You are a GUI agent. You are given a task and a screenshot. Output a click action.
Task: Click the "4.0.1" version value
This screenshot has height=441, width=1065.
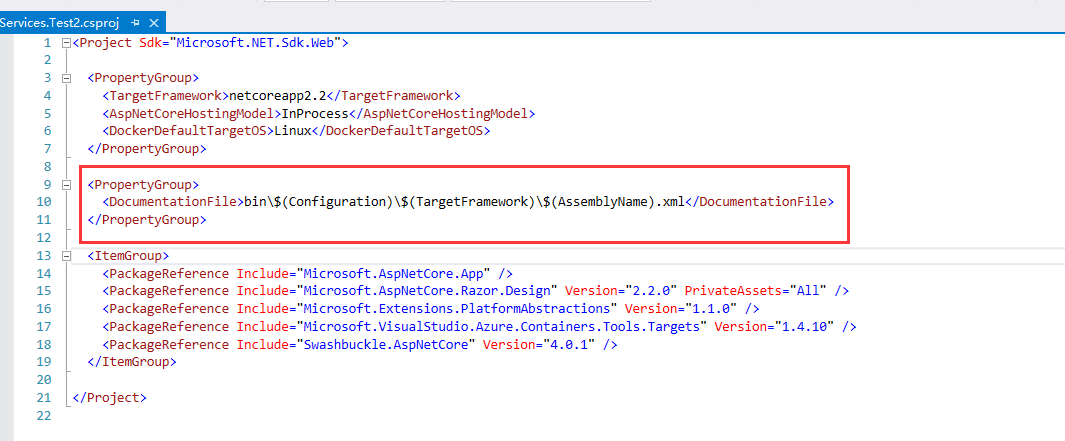569,345
